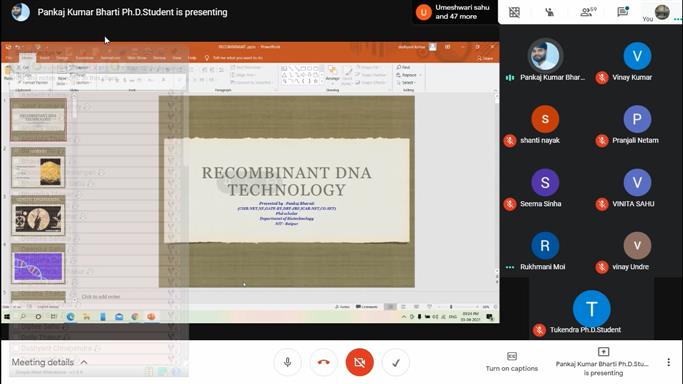The image size is (683, 384).
Task: Open PowerPoint File tab
Action: pos(9,57)
